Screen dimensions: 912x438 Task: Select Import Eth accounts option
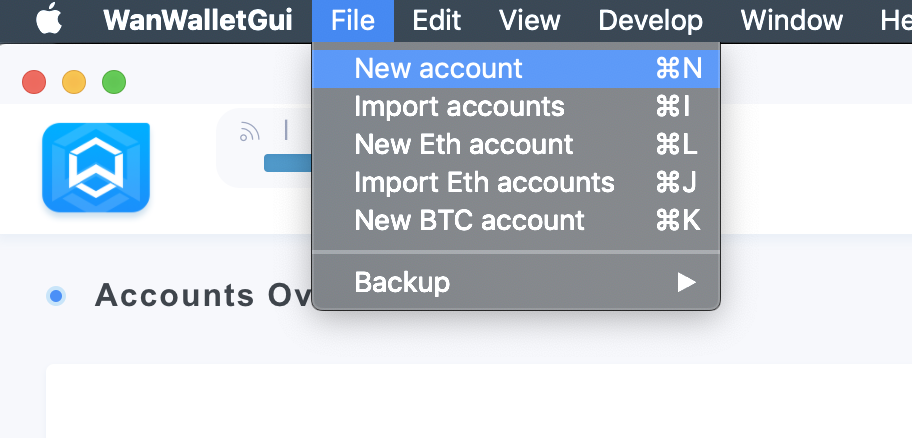(516, 182)
